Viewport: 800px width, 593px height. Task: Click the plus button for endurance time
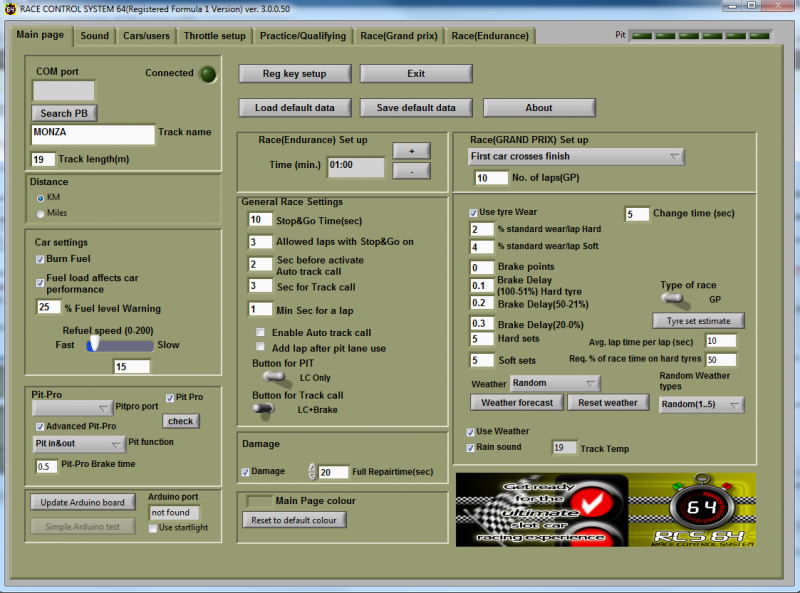[x=410, y=150]
